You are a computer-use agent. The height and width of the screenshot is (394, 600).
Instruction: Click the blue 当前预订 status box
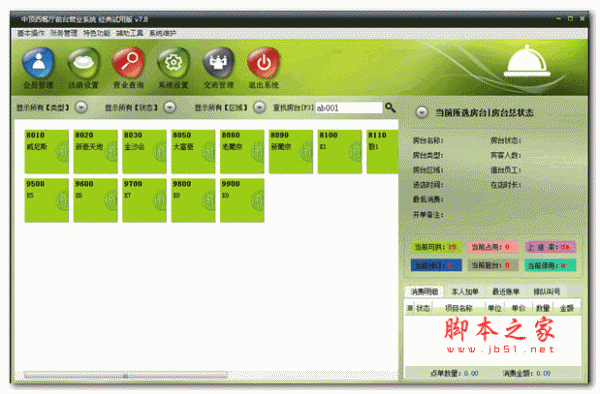436,265
